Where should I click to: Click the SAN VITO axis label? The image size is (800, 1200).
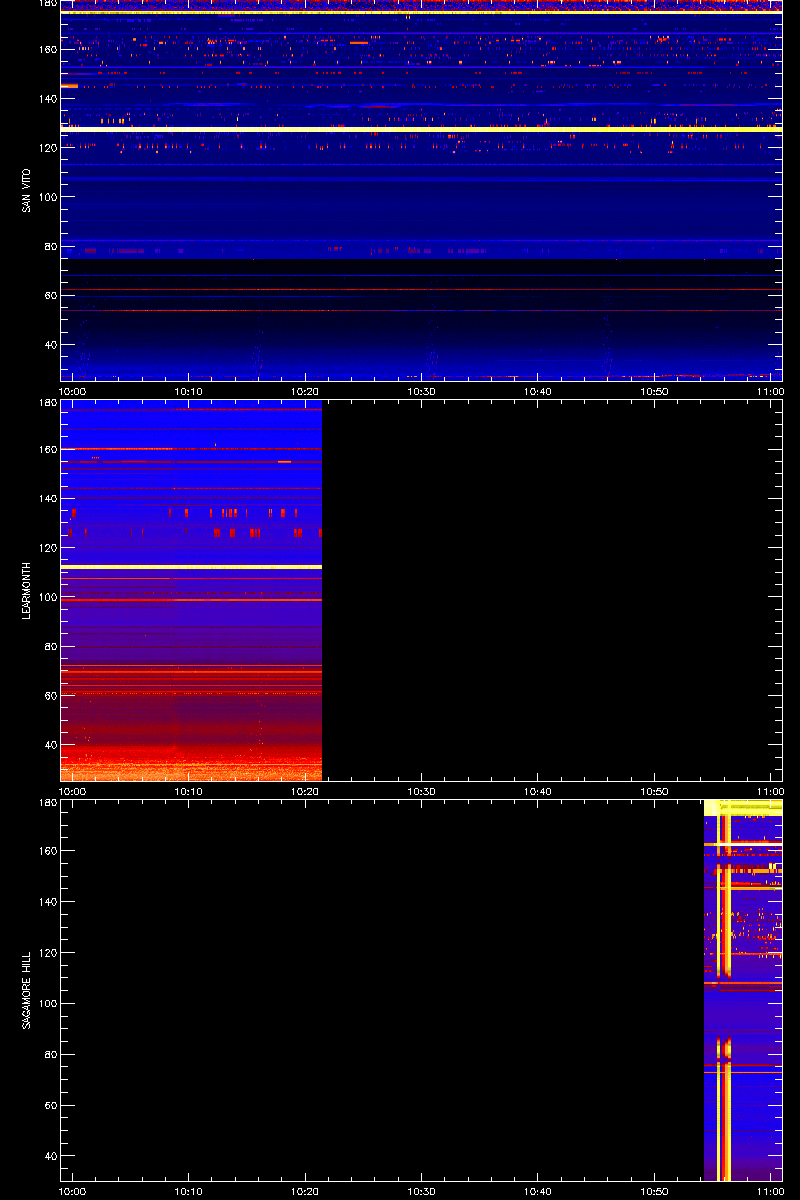(27, 189)
